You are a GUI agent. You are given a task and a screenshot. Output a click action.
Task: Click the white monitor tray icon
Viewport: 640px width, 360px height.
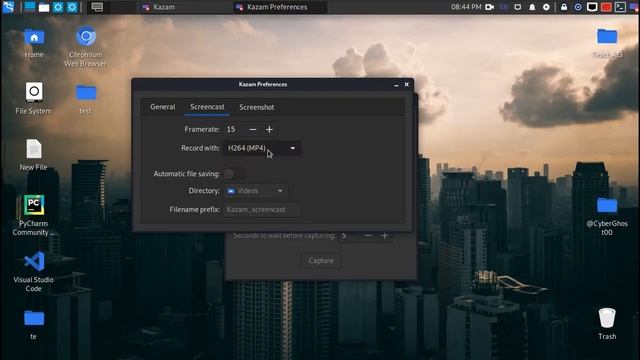coord(592,7)
